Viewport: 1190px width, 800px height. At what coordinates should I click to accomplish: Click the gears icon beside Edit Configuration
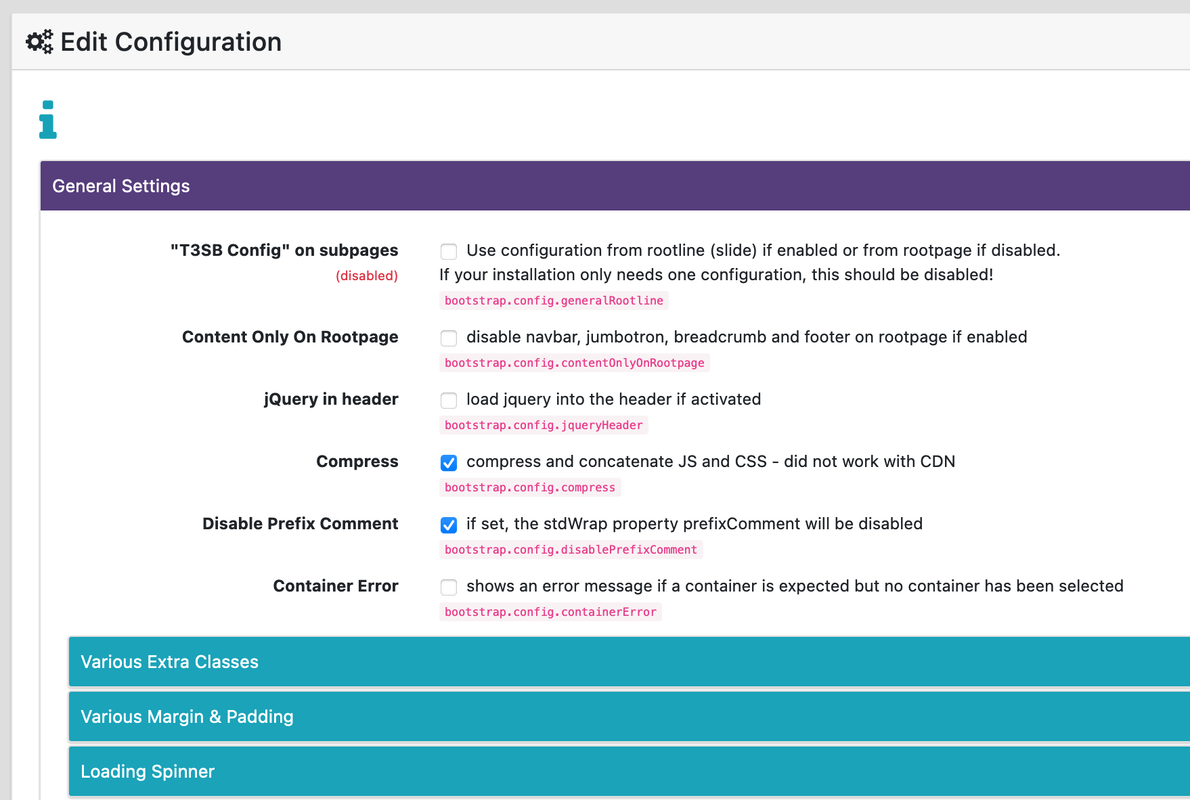pyautogui.click(x=40, y=42)
